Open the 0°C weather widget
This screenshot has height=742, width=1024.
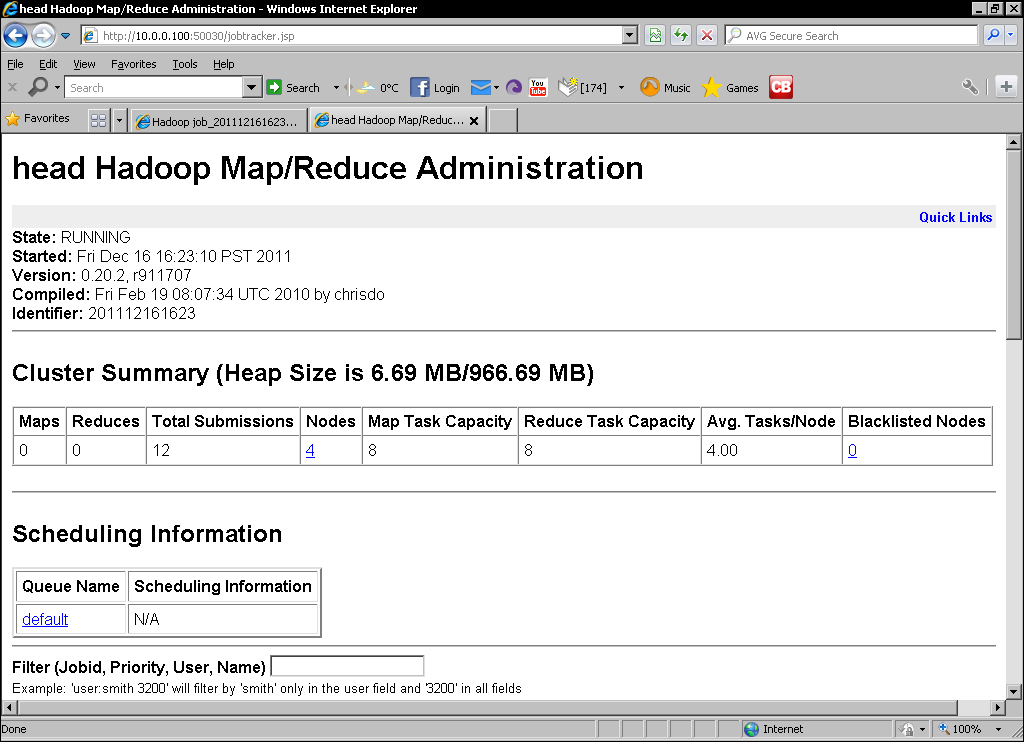click(x=378, y=88)
